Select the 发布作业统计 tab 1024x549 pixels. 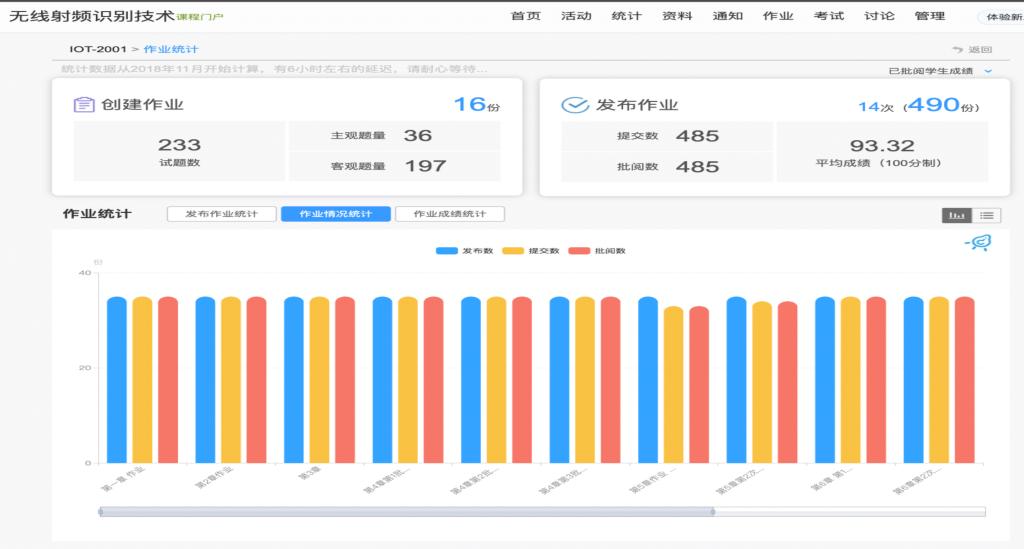coord(221,214)
